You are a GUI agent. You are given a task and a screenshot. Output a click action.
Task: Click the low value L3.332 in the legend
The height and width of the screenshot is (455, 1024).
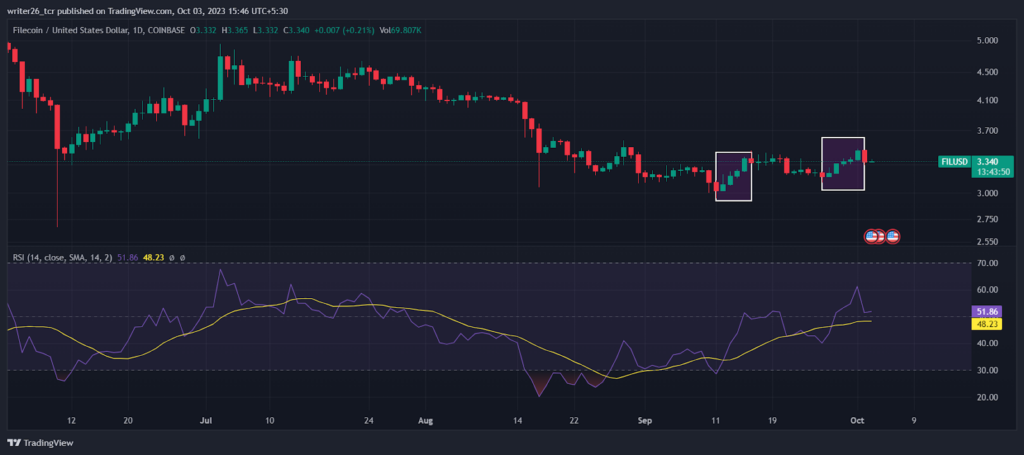pyautogui.click(x=264, y=30)
